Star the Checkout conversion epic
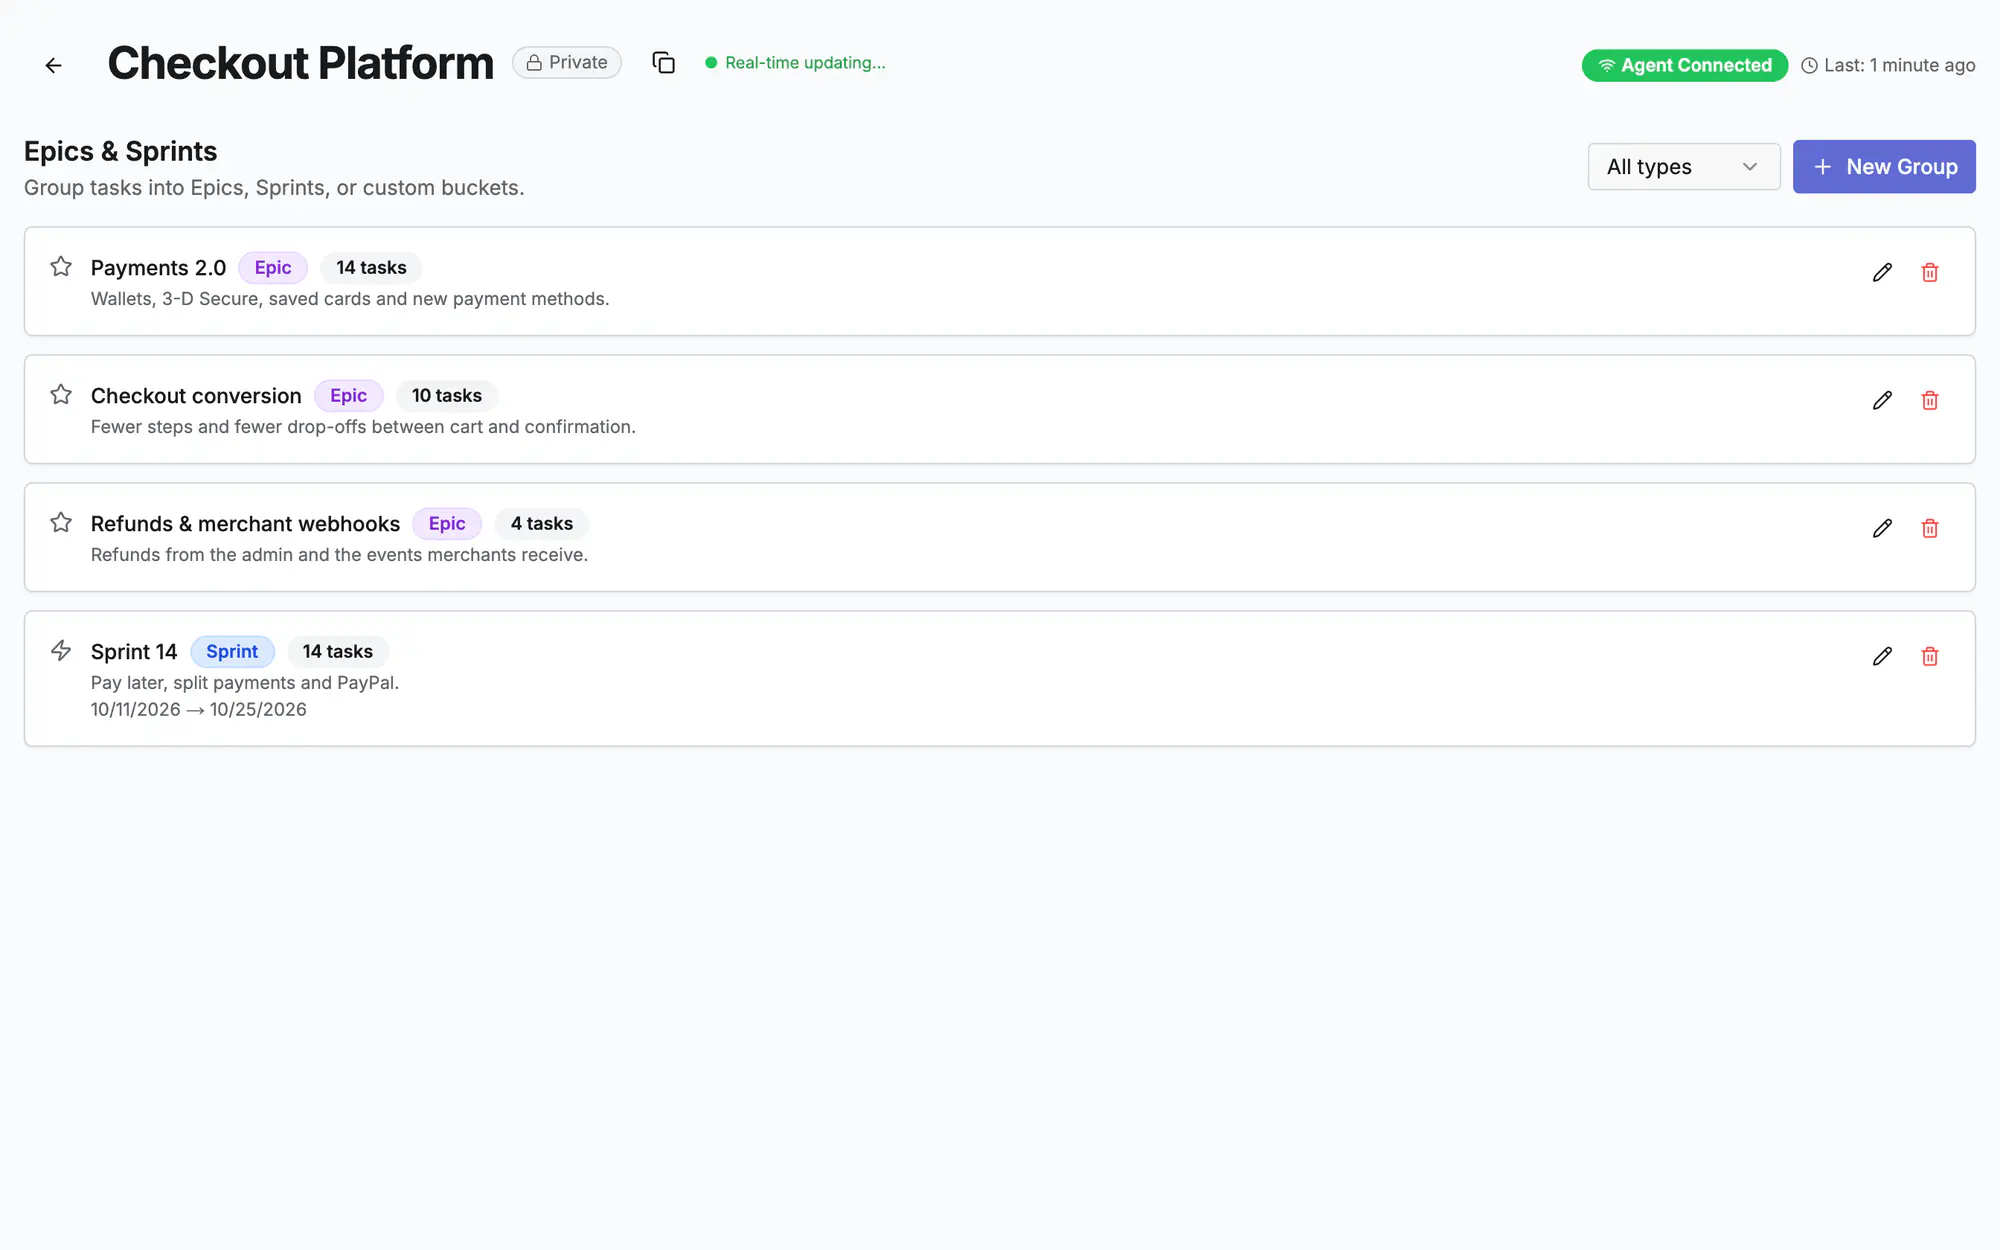This screenshot has height=1250, width=2000. point(61,395)
